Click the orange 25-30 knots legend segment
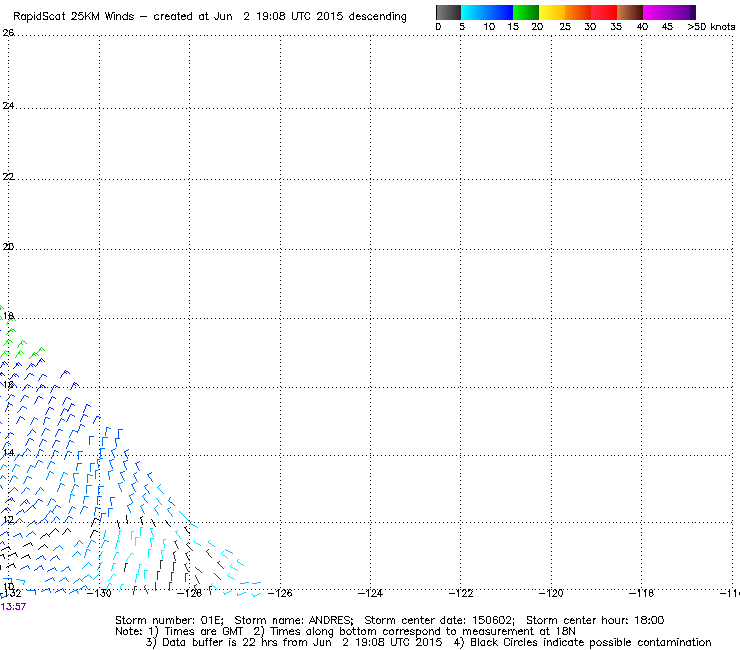This screenshot has width=740, height=650. tap(578, 12)
